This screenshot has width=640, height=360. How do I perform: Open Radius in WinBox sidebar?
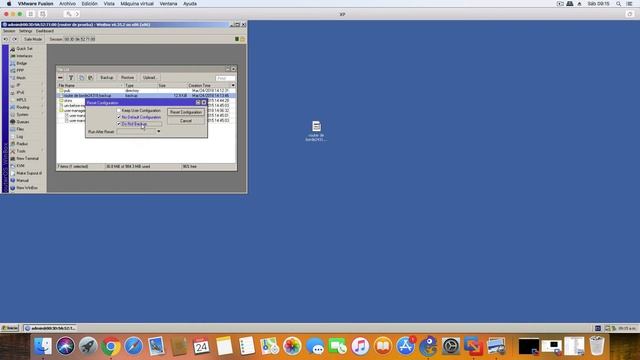[22, 144]
